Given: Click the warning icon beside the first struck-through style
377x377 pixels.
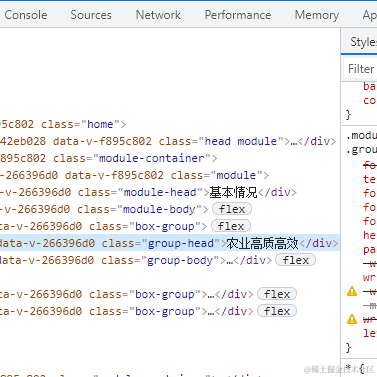Looking at the screenshot, I should tap(352, 291).
